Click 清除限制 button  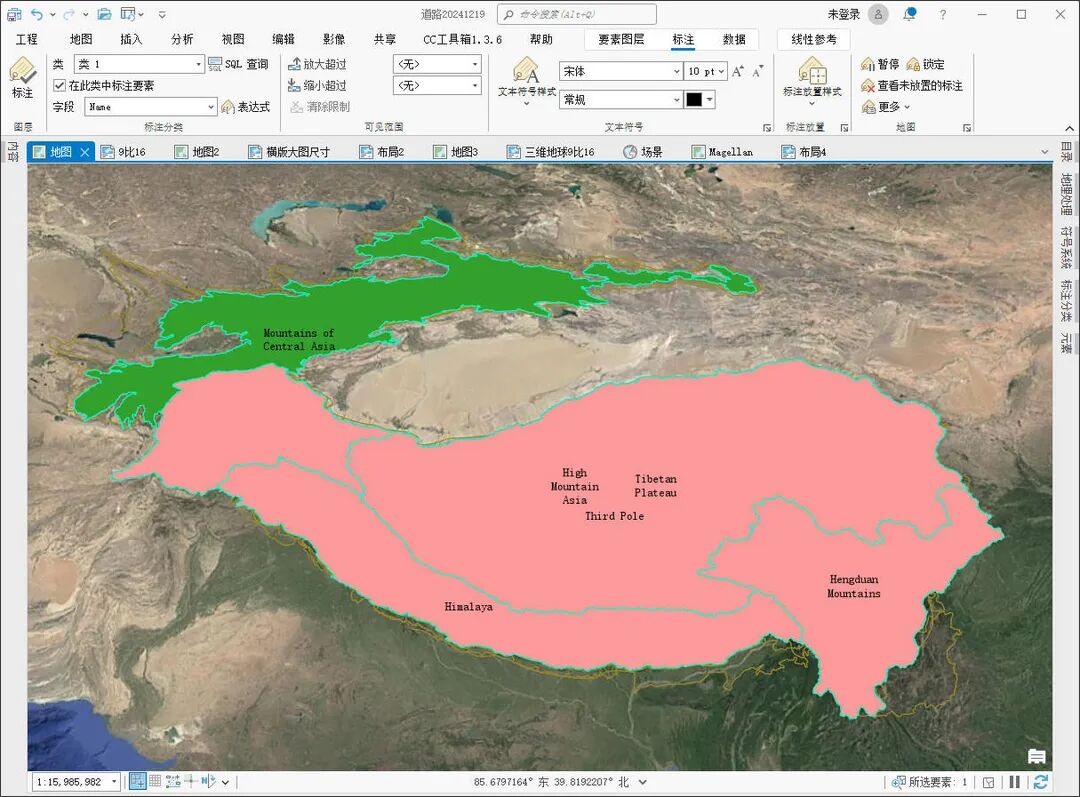coord(320,107)
